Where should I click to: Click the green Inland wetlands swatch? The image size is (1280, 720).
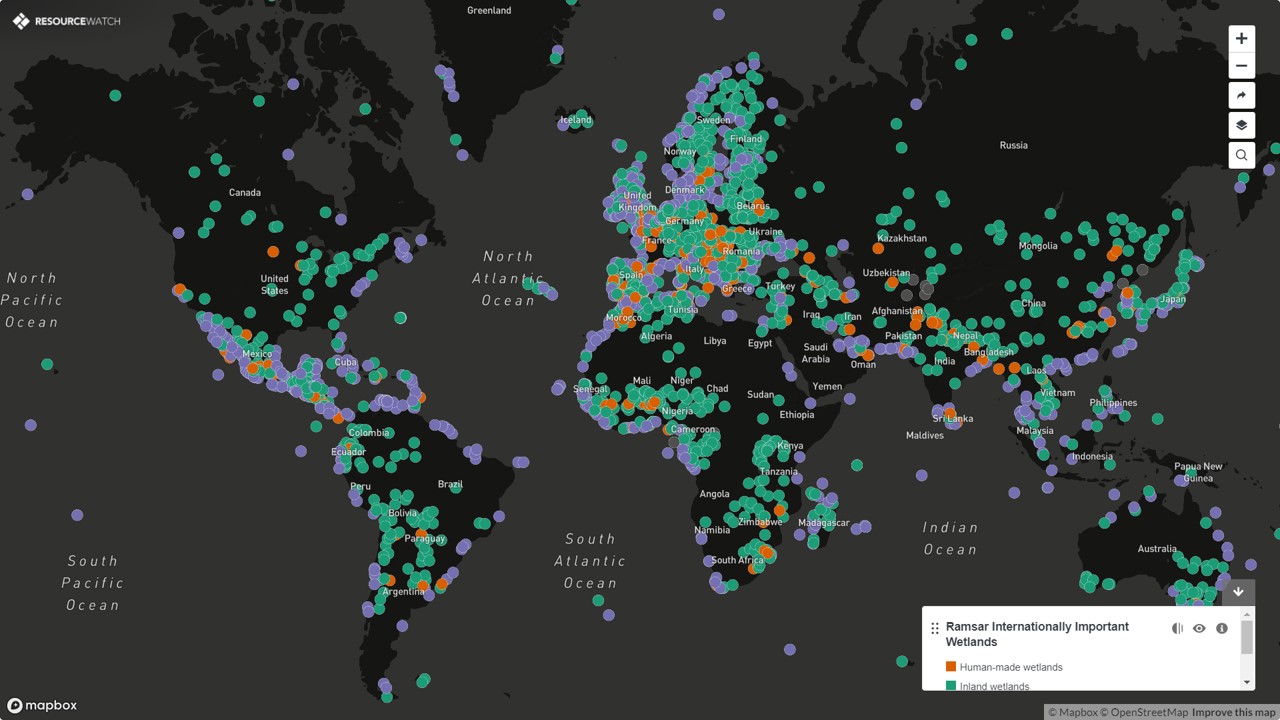click(x=951, y=686)
